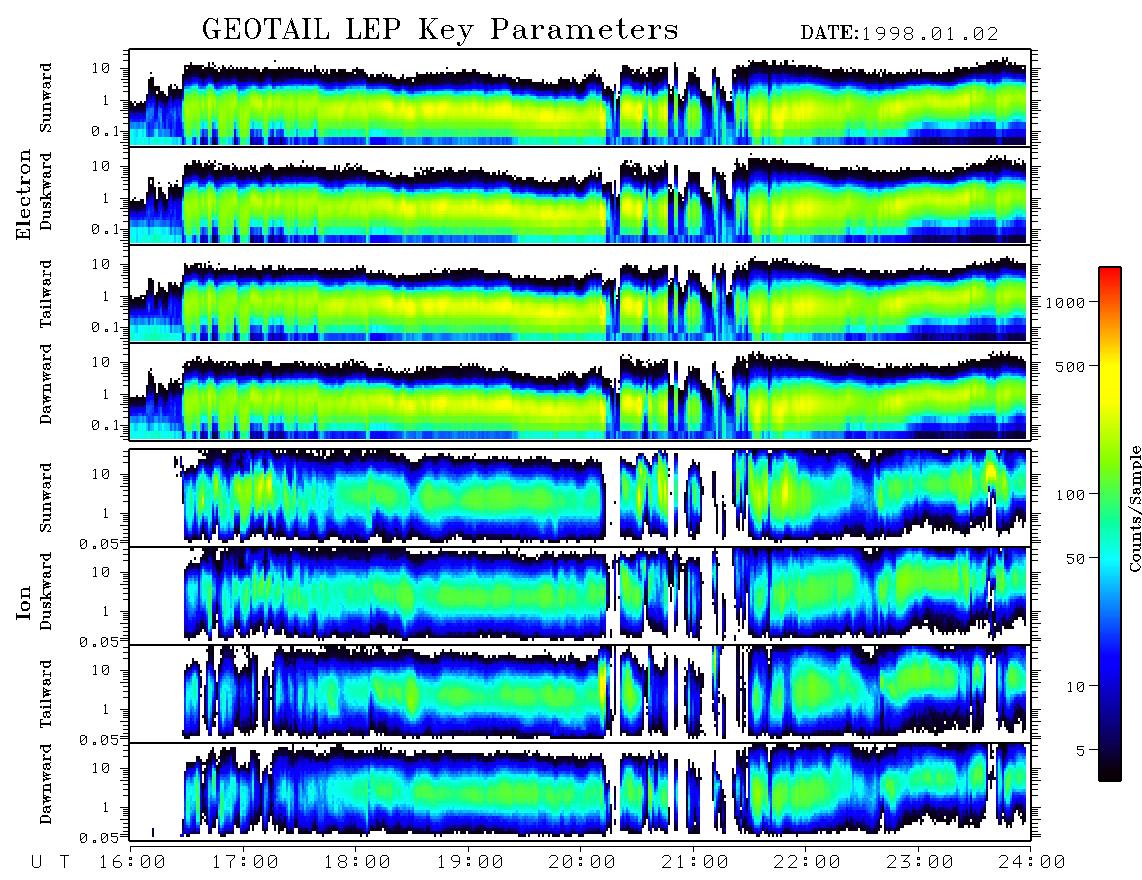Click the Ion Duskward spectrogram panel
This screenshot has height=880, width=1142.
point(580,595)
